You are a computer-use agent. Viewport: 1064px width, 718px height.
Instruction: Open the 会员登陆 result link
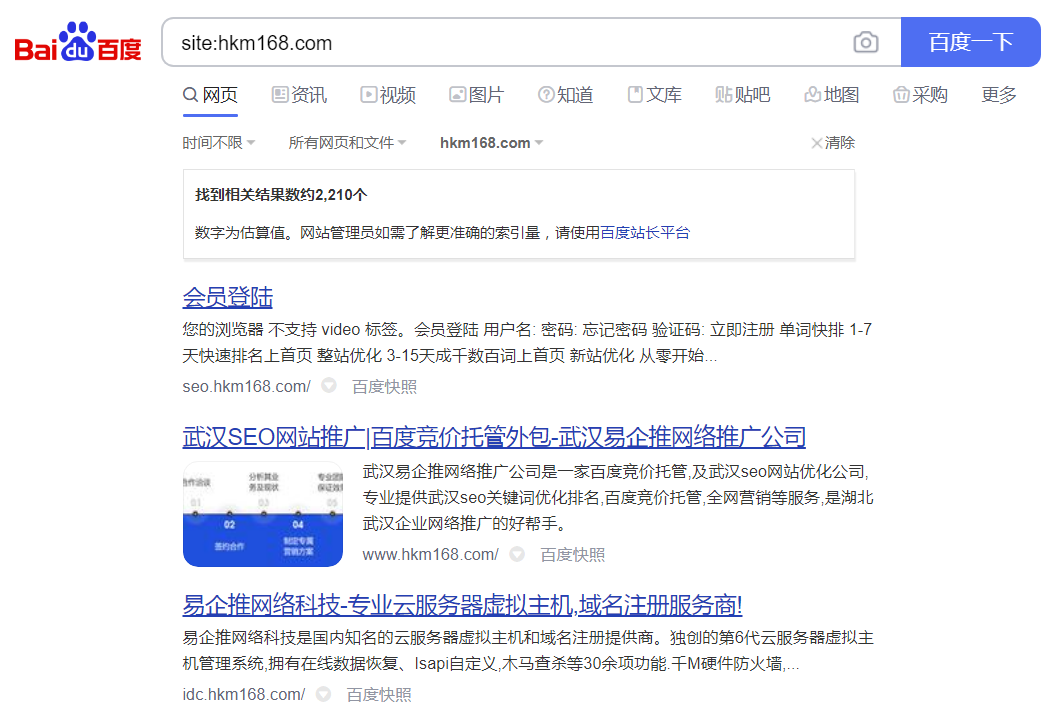click(x=229, y=296)
